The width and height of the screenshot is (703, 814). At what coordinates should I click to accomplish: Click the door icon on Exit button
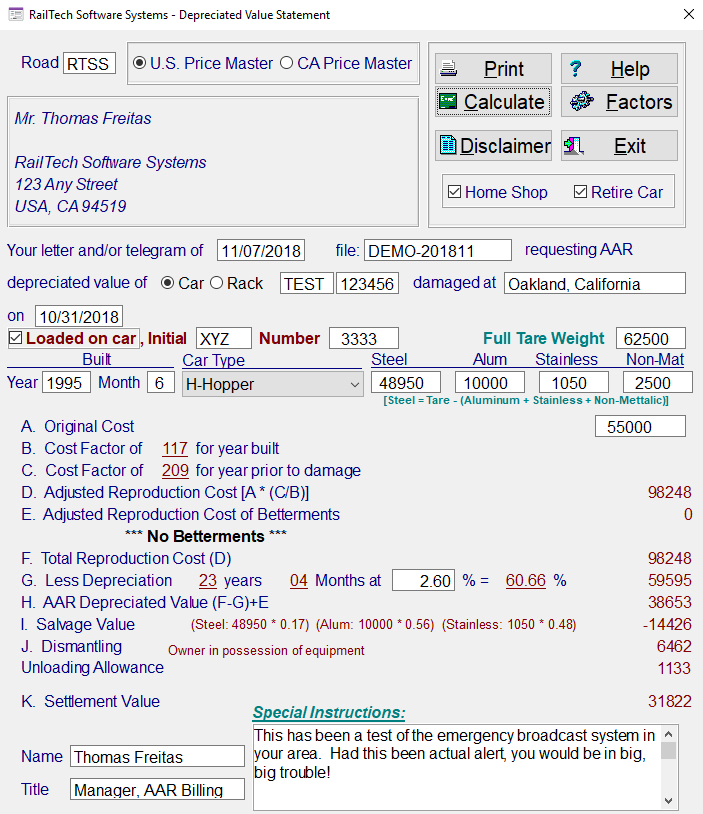point(574,146)
